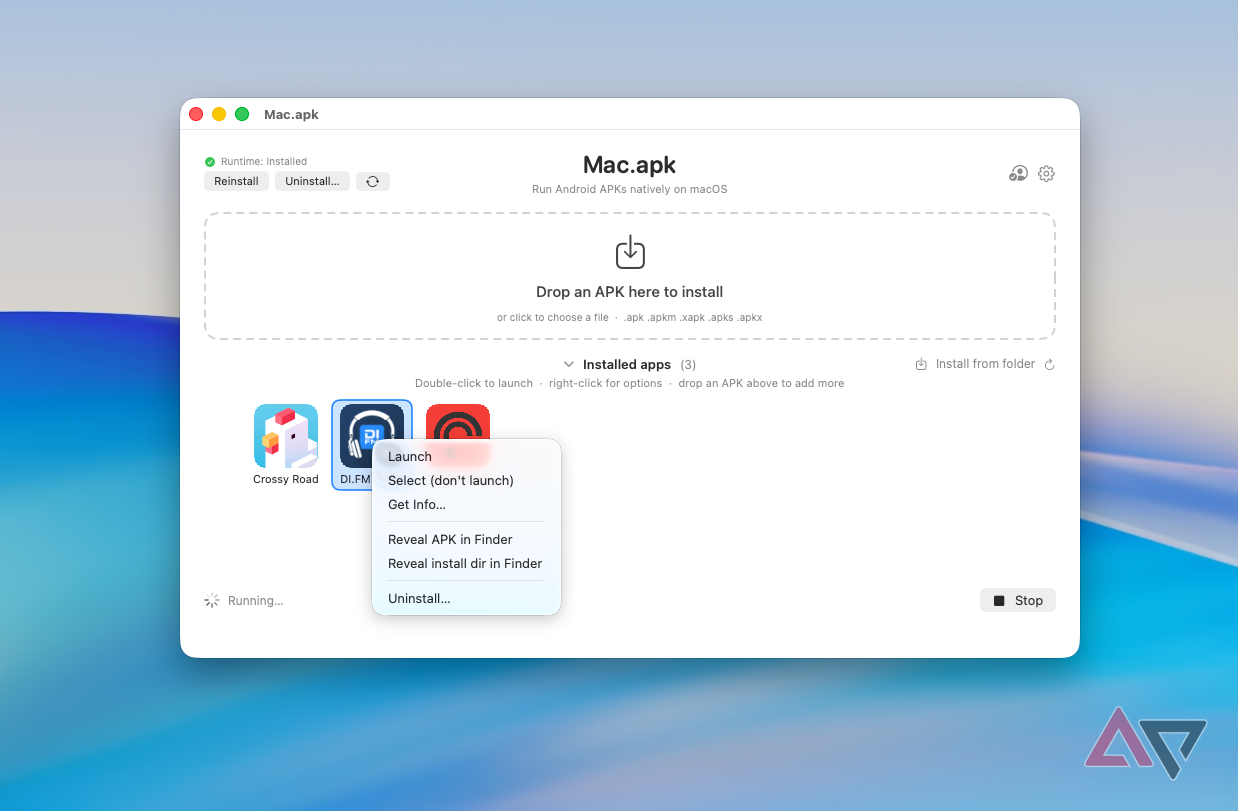Click the Crossy Road label

click(286, 479)
